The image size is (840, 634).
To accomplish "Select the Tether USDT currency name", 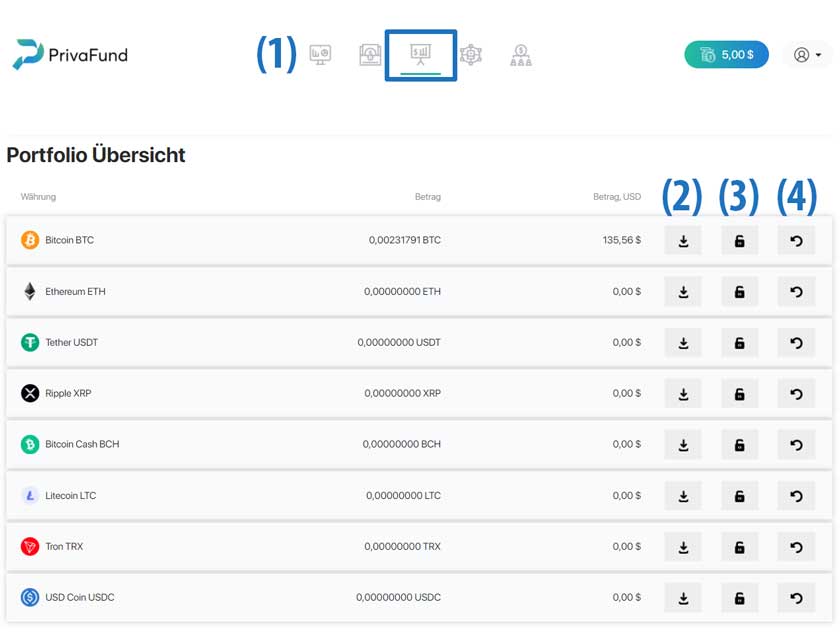I will point(72,342).
